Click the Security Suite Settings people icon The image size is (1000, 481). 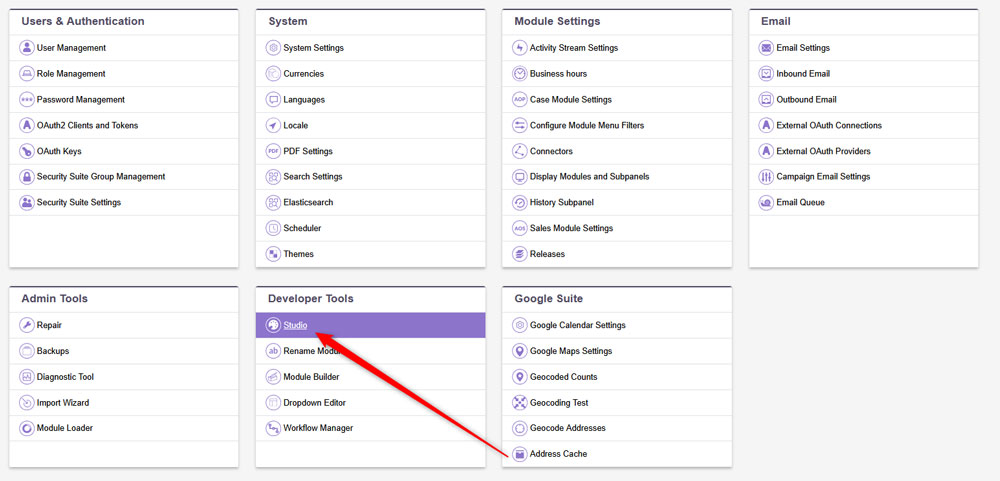pyautogui.click(x=26, y=203)
